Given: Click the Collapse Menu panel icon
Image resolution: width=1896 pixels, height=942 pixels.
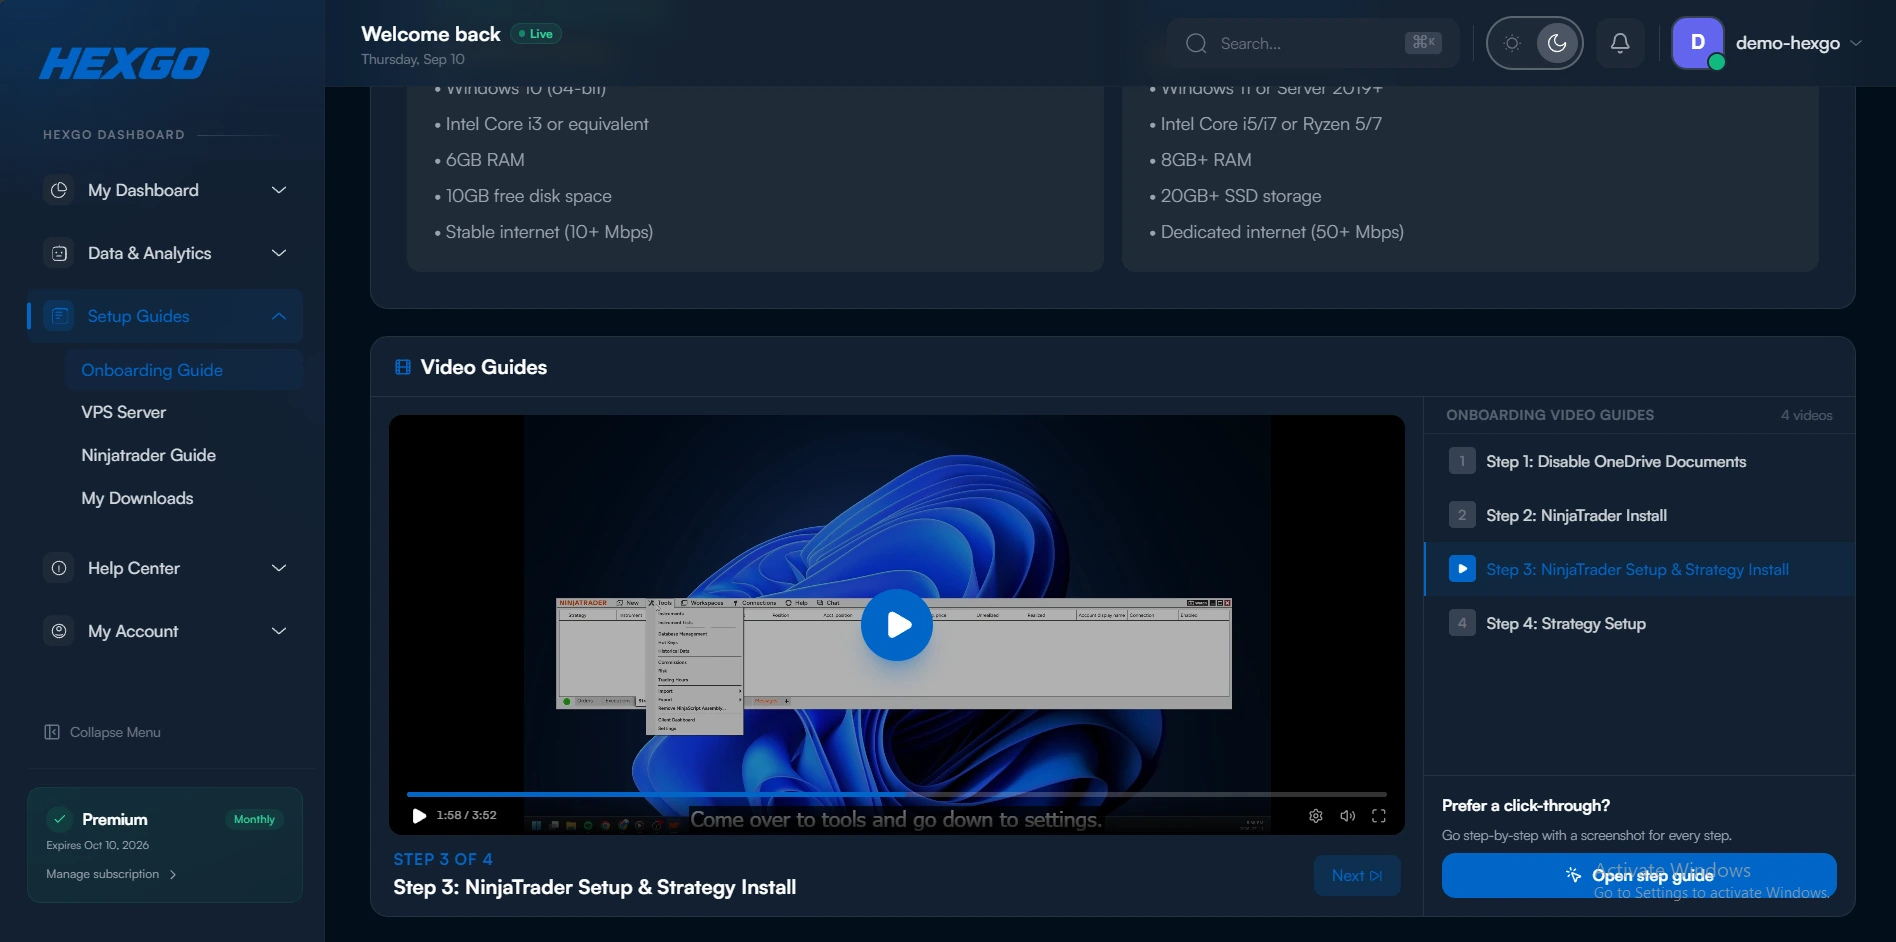Looking at the screenshot, I should [x=52, y=732].
